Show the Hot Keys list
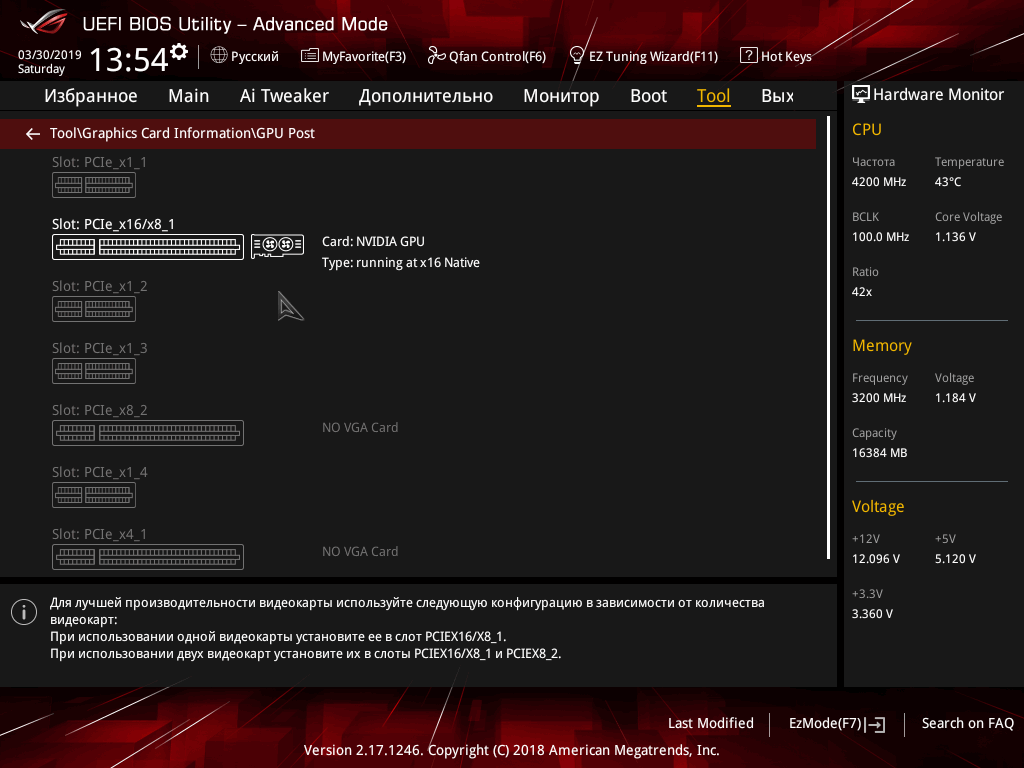Screen dimensions: 1024x768 tap(776, 56)
